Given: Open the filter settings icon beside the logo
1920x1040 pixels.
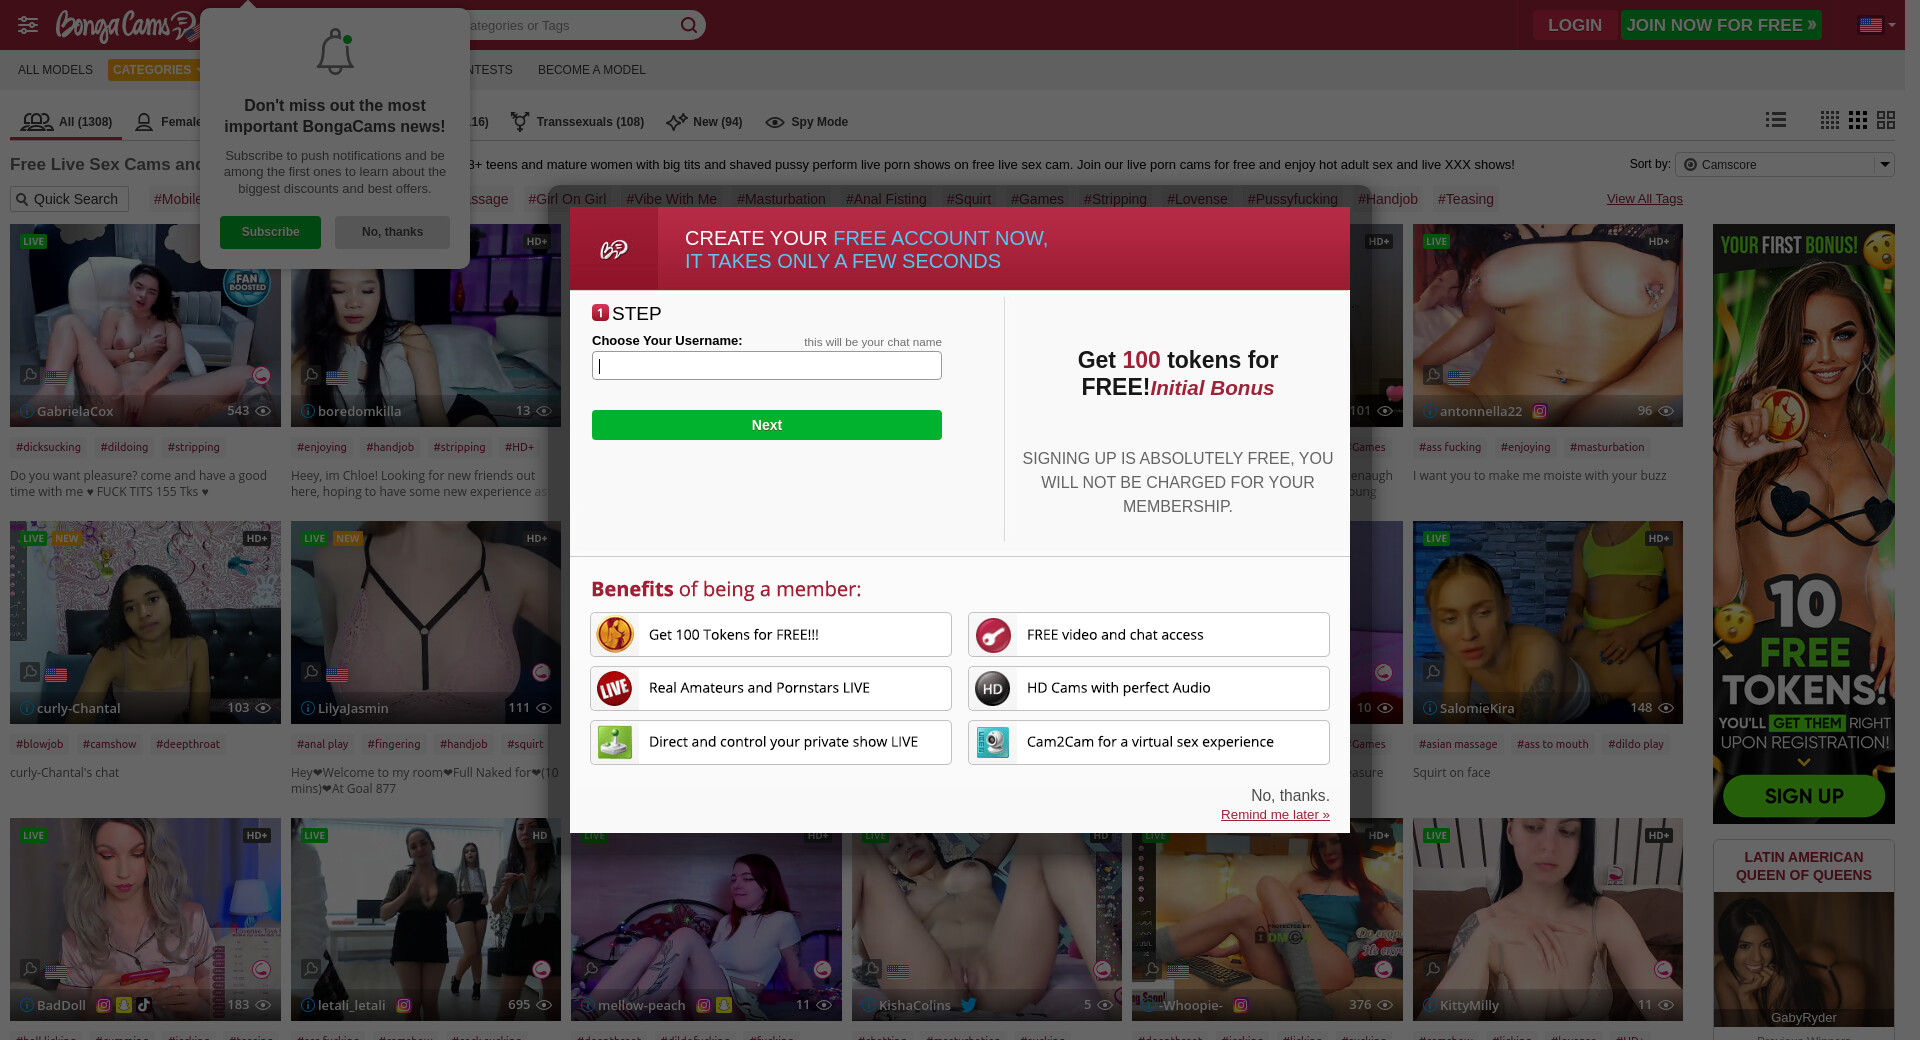Looking at the screenshot, I should pos(28,25).
